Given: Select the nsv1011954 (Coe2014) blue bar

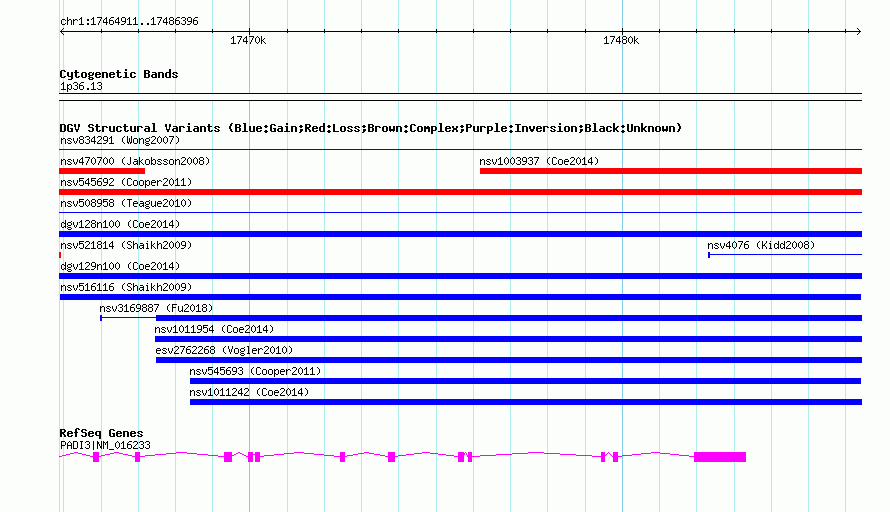Looking at the screenshot, I should [x=509, y=339].
